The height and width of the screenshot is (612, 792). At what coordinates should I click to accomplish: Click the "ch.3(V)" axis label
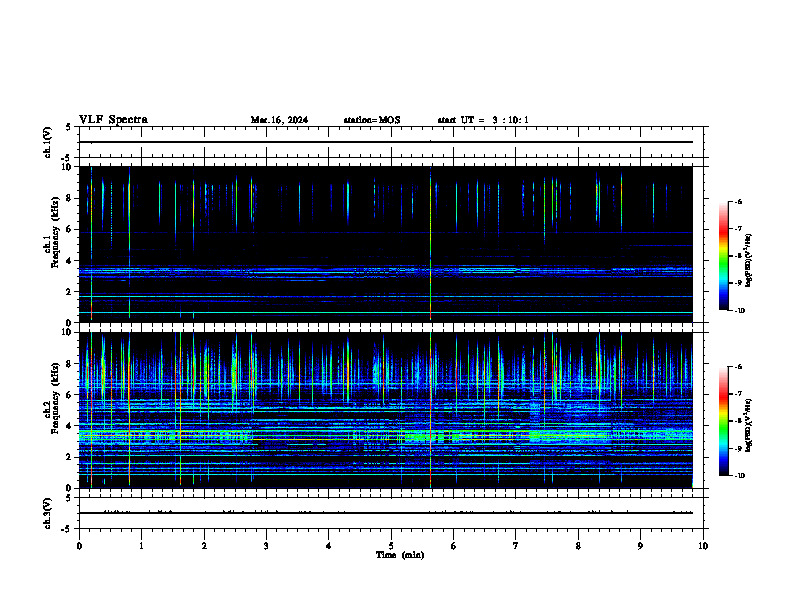tap(48, 513)
